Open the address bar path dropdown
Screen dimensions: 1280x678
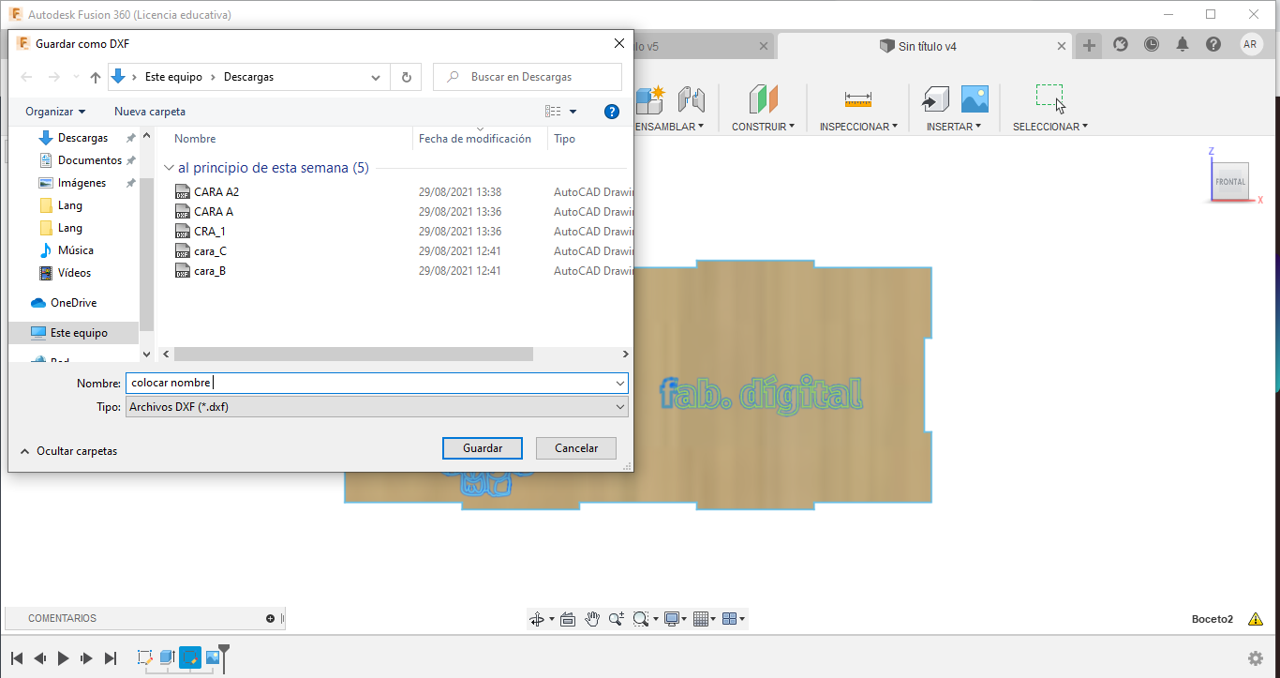coord(376,77)
